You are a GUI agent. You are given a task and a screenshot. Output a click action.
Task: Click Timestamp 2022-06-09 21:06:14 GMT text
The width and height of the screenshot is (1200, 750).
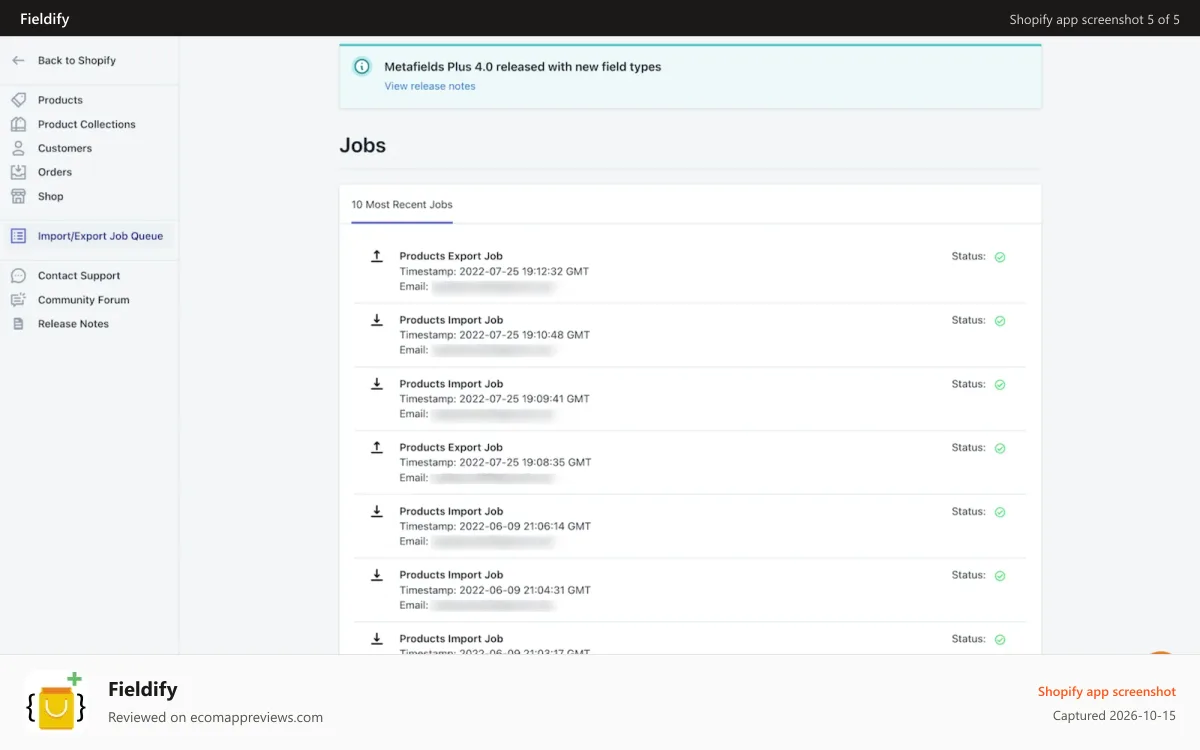pos(496,527)
